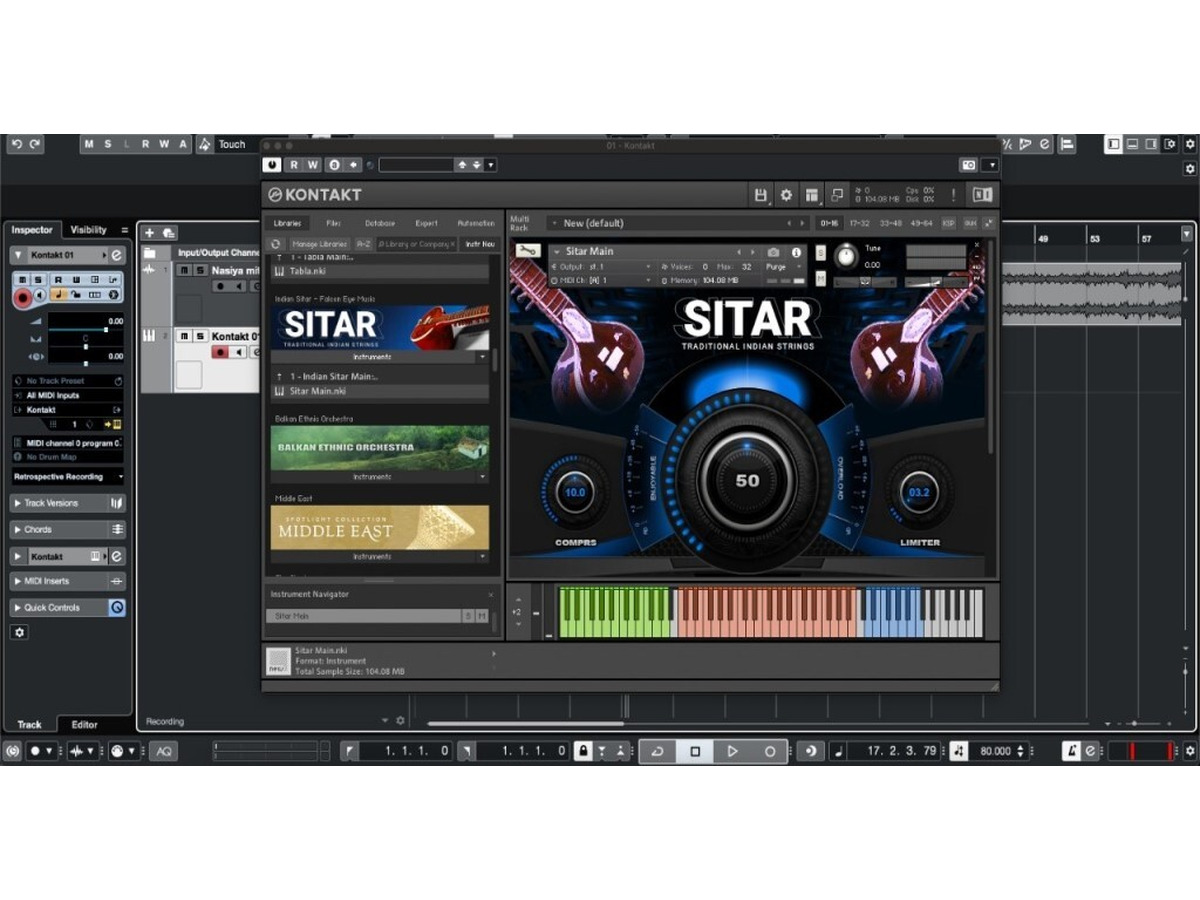The width and height of the screenshot is (1200, 900).
Task: Click the transport Stop button
Action: pyautogui.click(x=695, y=751)
